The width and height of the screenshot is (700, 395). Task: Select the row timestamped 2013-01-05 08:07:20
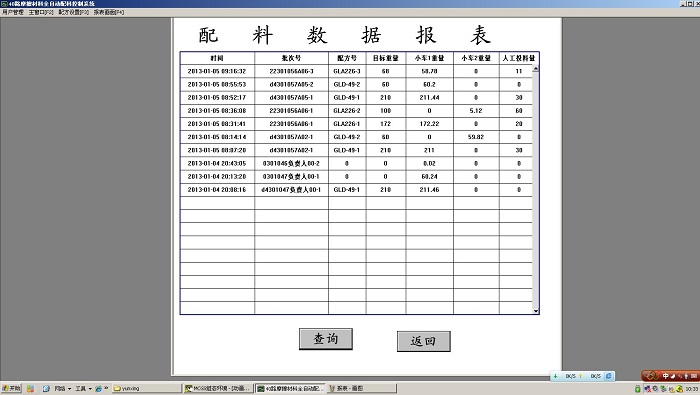point(356,150)
